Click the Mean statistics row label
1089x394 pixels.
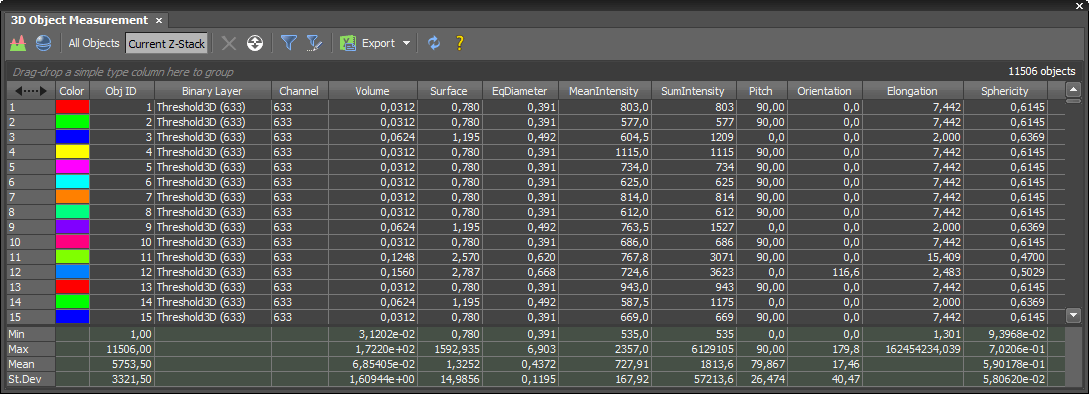tap(31, 364)
